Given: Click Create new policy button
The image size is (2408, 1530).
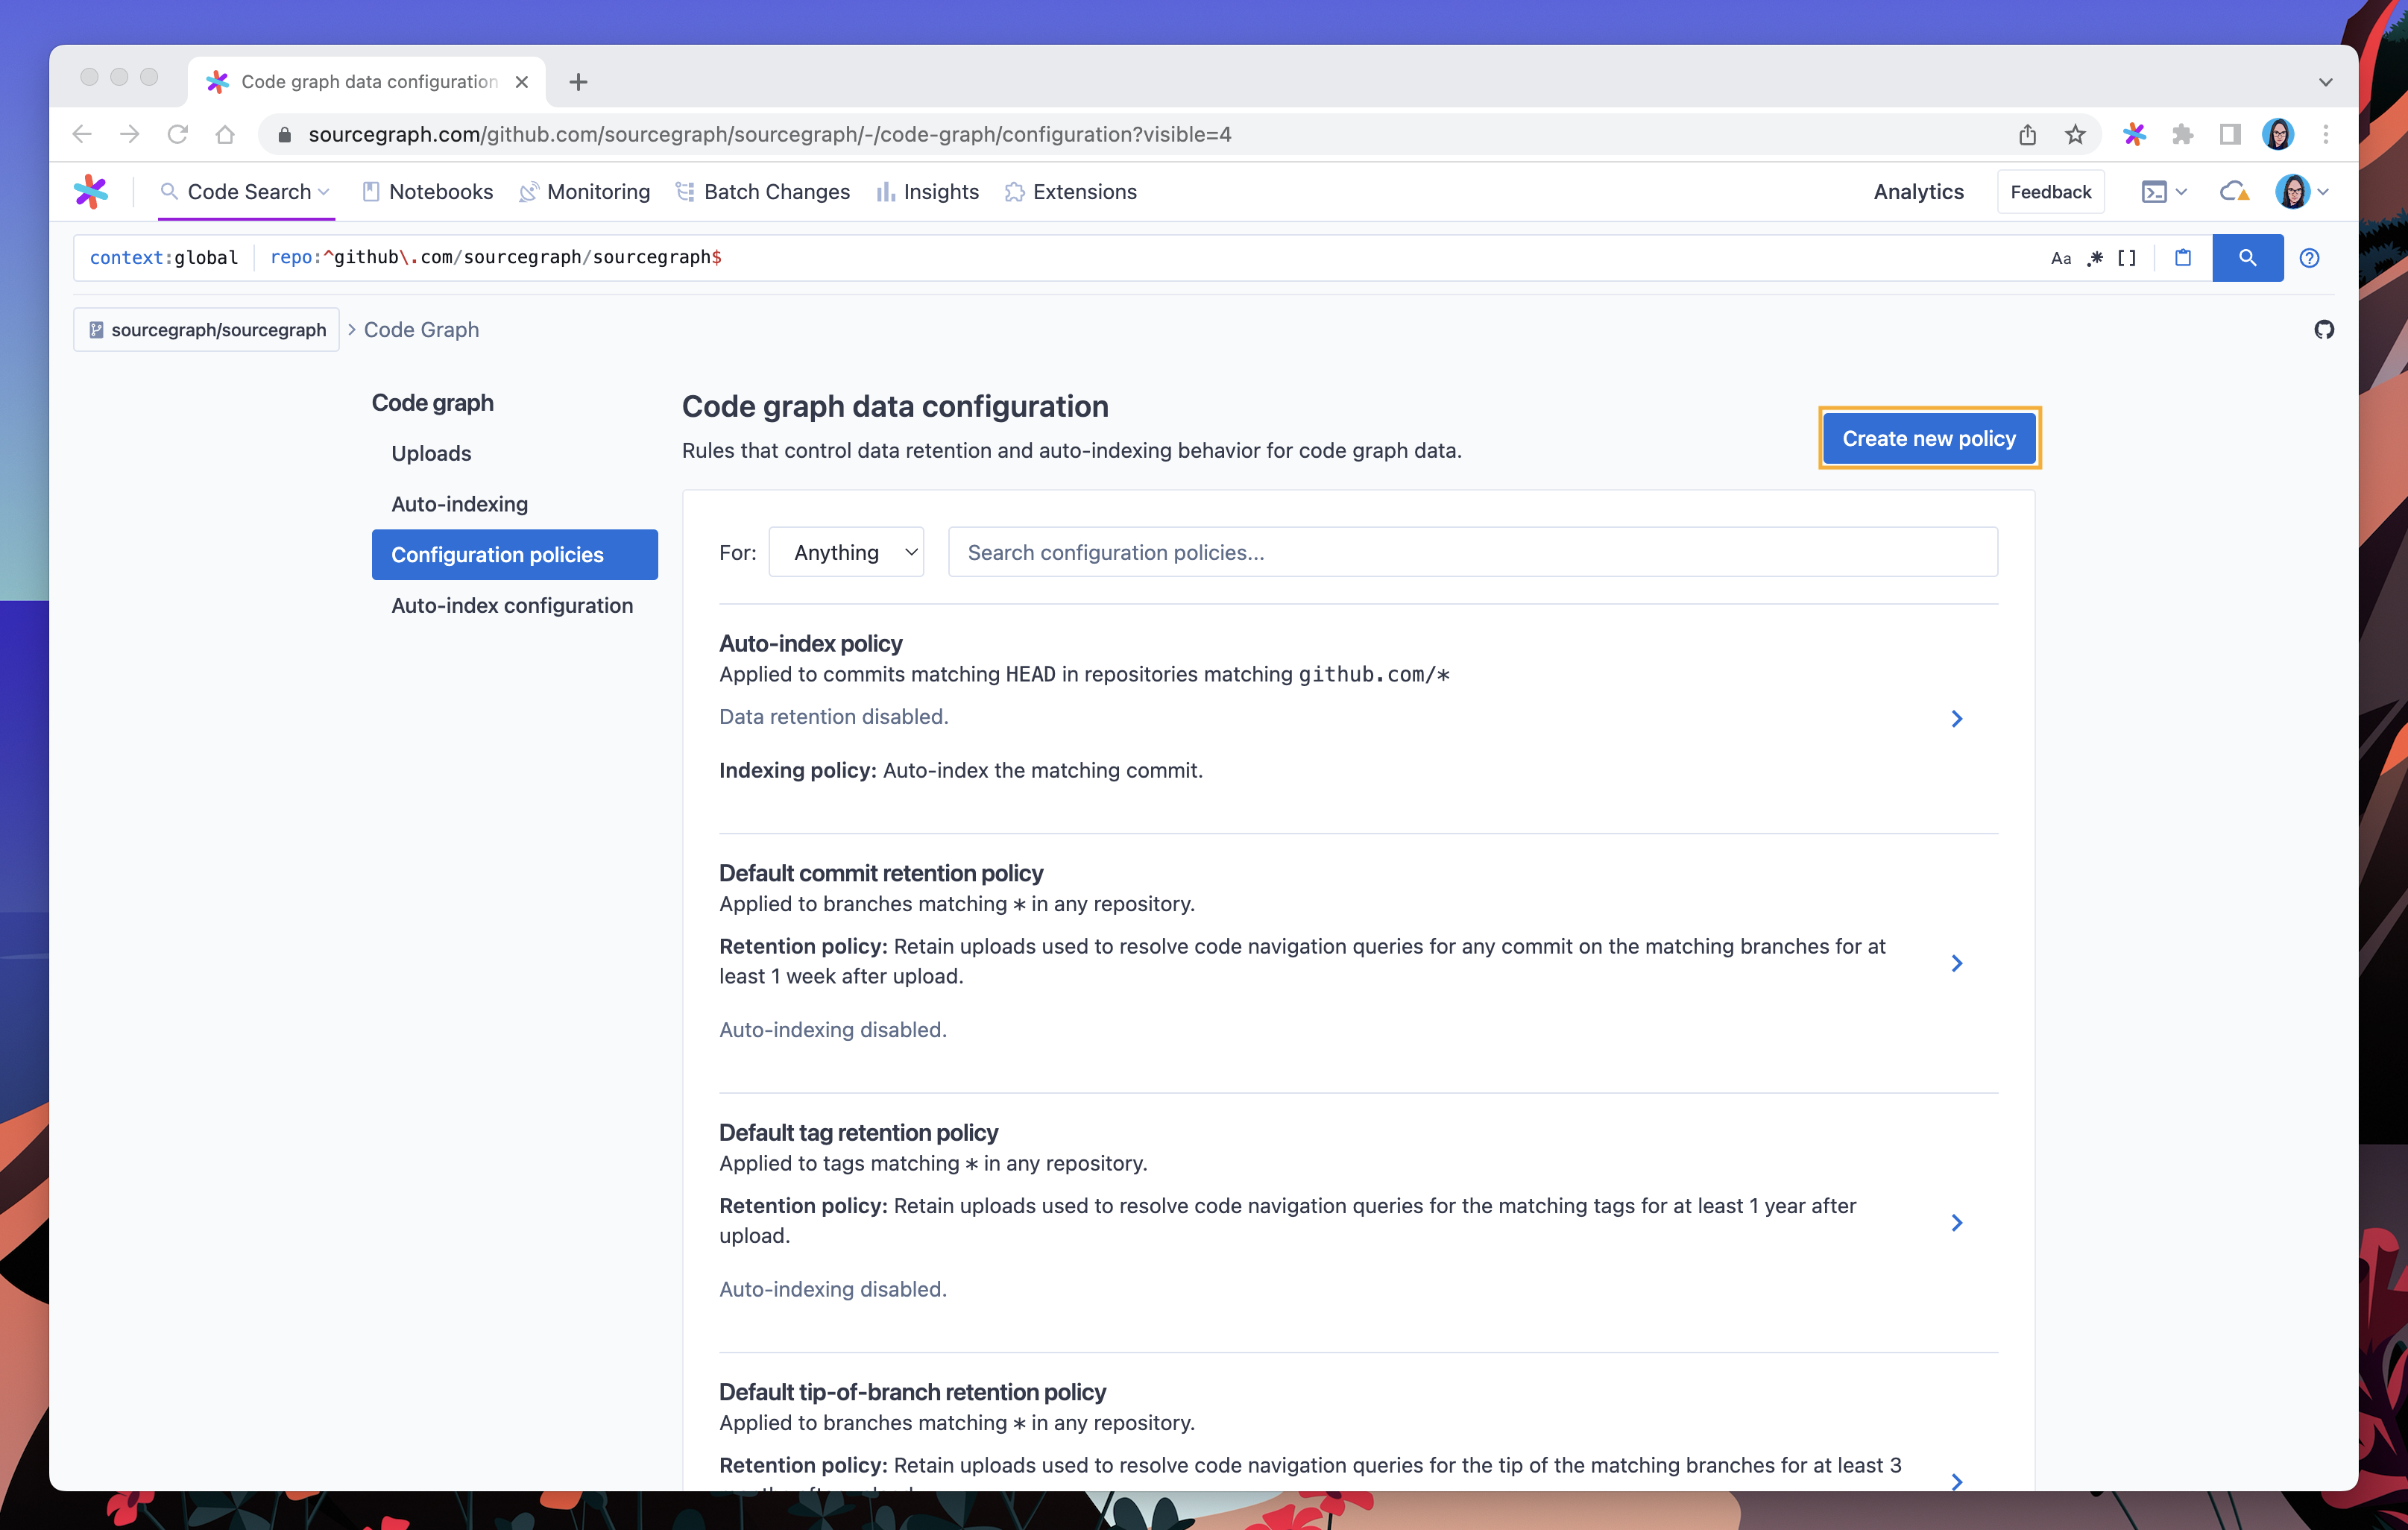Looking at the screenshot, I should pyautogui.click(x=1929, y=438).
